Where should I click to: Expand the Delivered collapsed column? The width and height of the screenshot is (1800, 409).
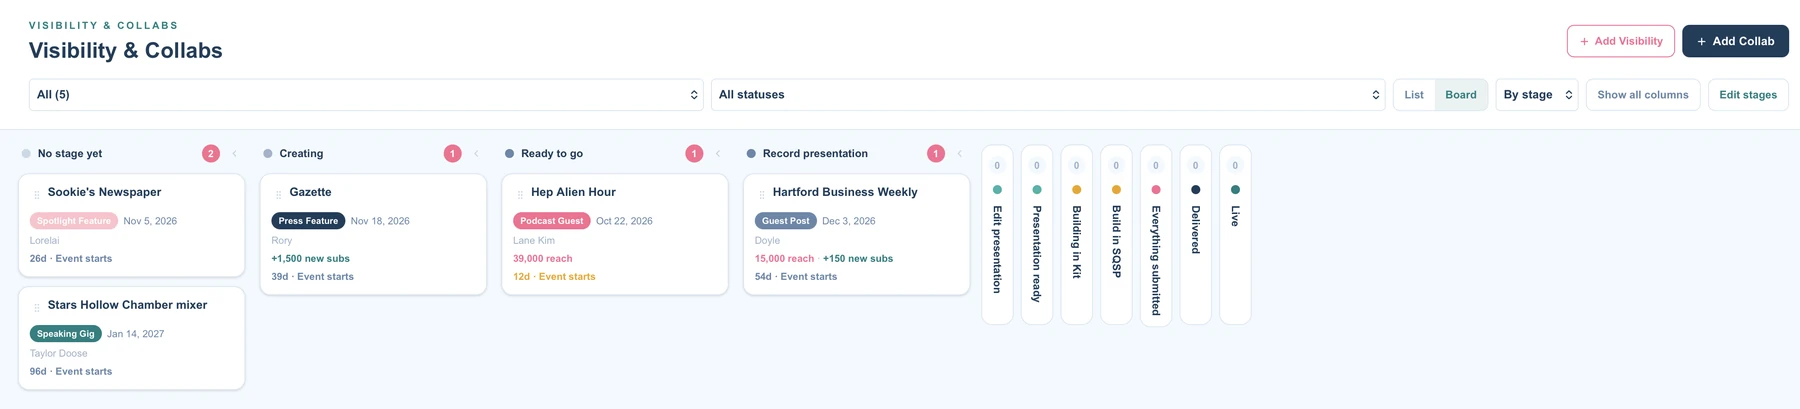pos(1195,235)
